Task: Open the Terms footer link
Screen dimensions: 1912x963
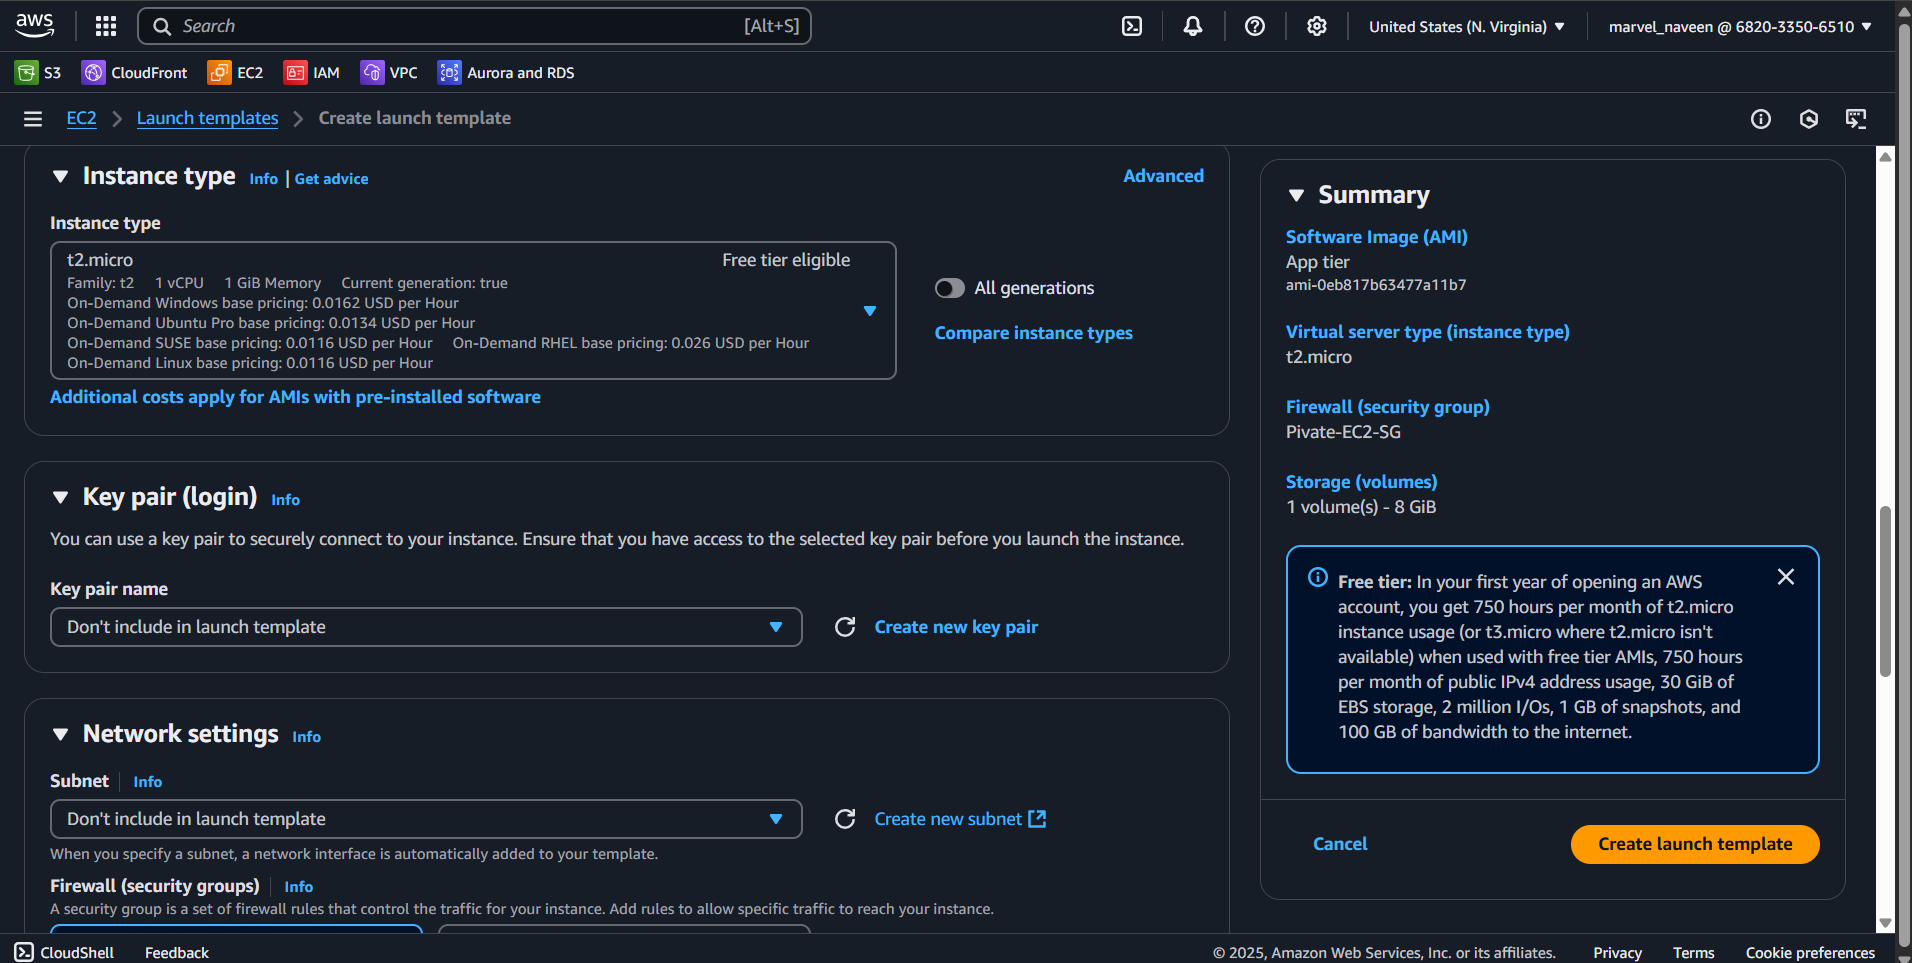Action: (x=1693, y=953)
